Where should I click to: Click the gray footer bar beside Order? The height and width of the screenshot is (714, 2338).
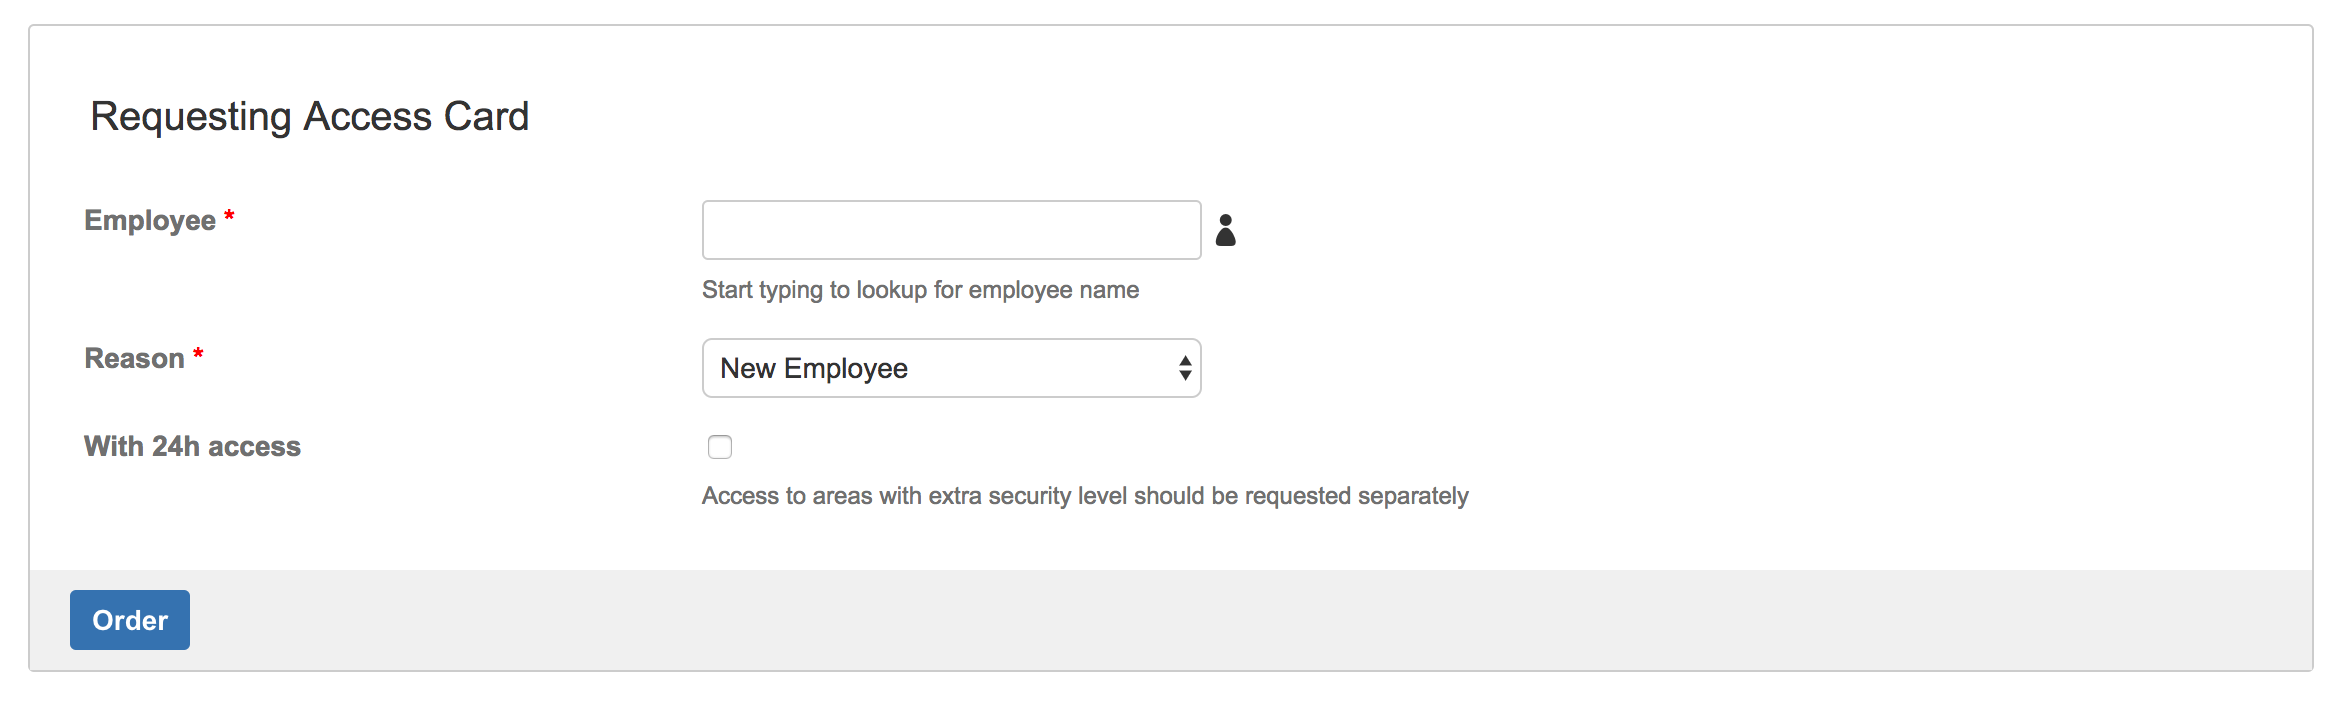(1200, 620)
